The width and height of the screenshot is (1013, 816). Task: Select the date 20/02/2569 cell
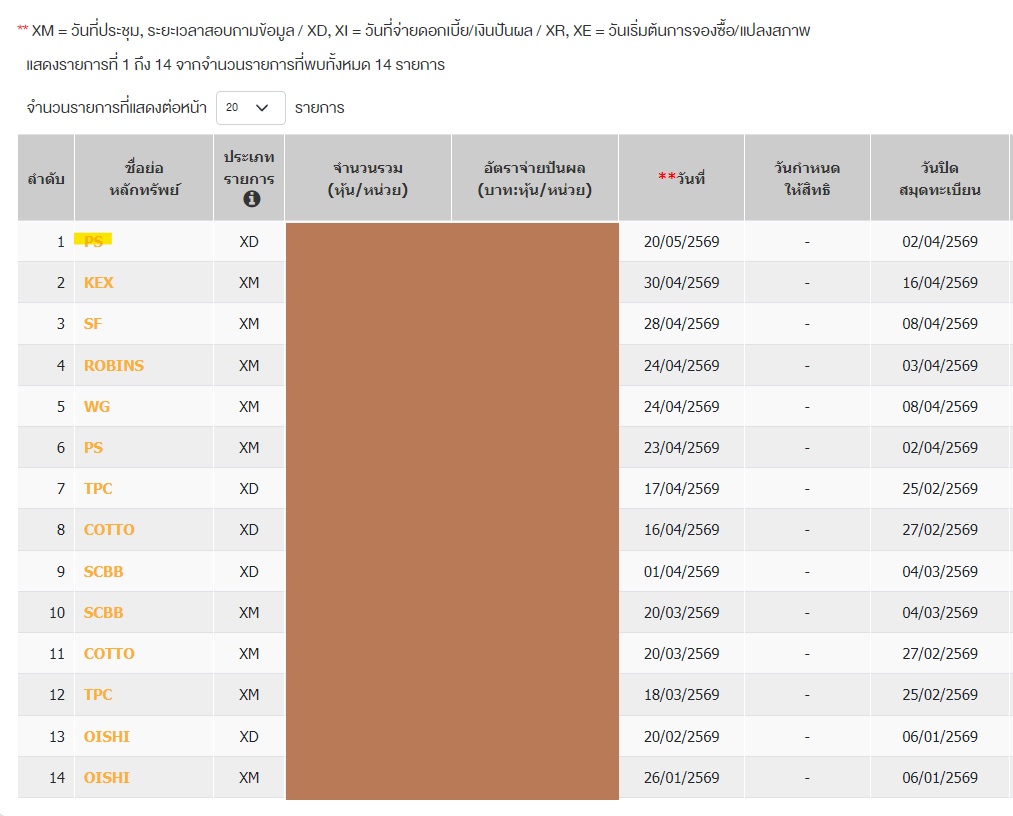click(682, 737)
